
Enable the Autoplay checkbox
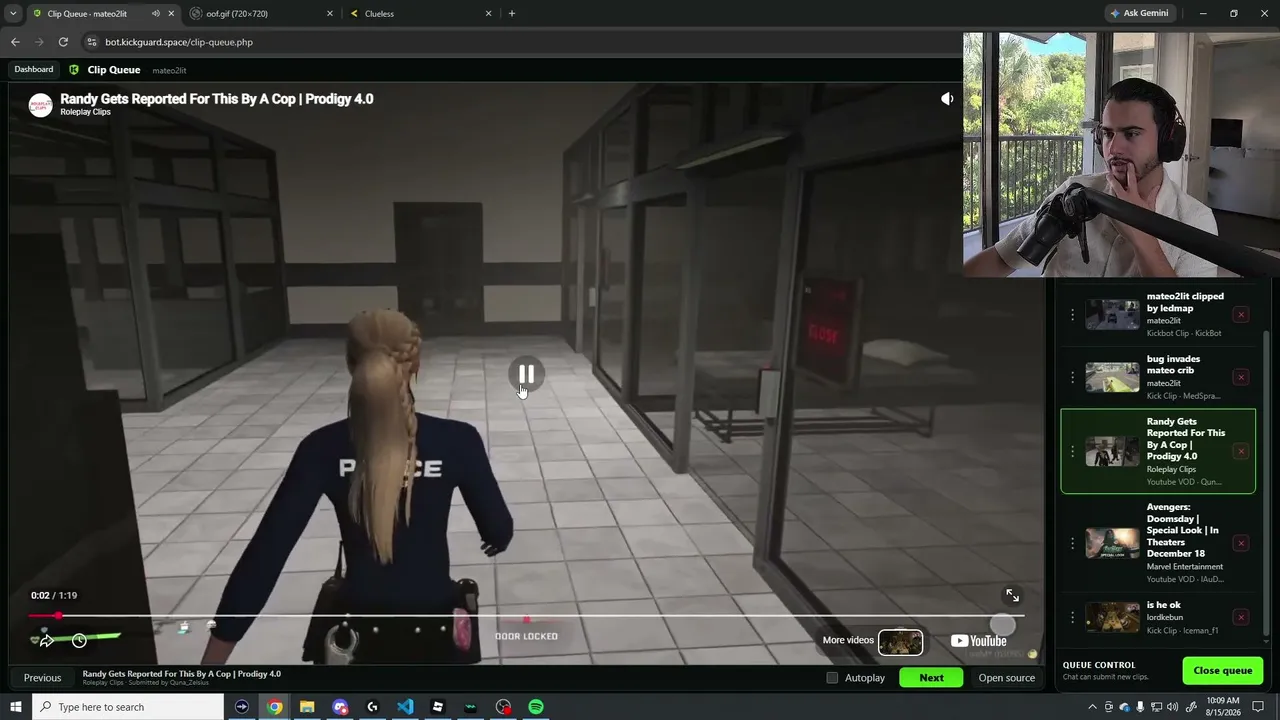(832, 678)
